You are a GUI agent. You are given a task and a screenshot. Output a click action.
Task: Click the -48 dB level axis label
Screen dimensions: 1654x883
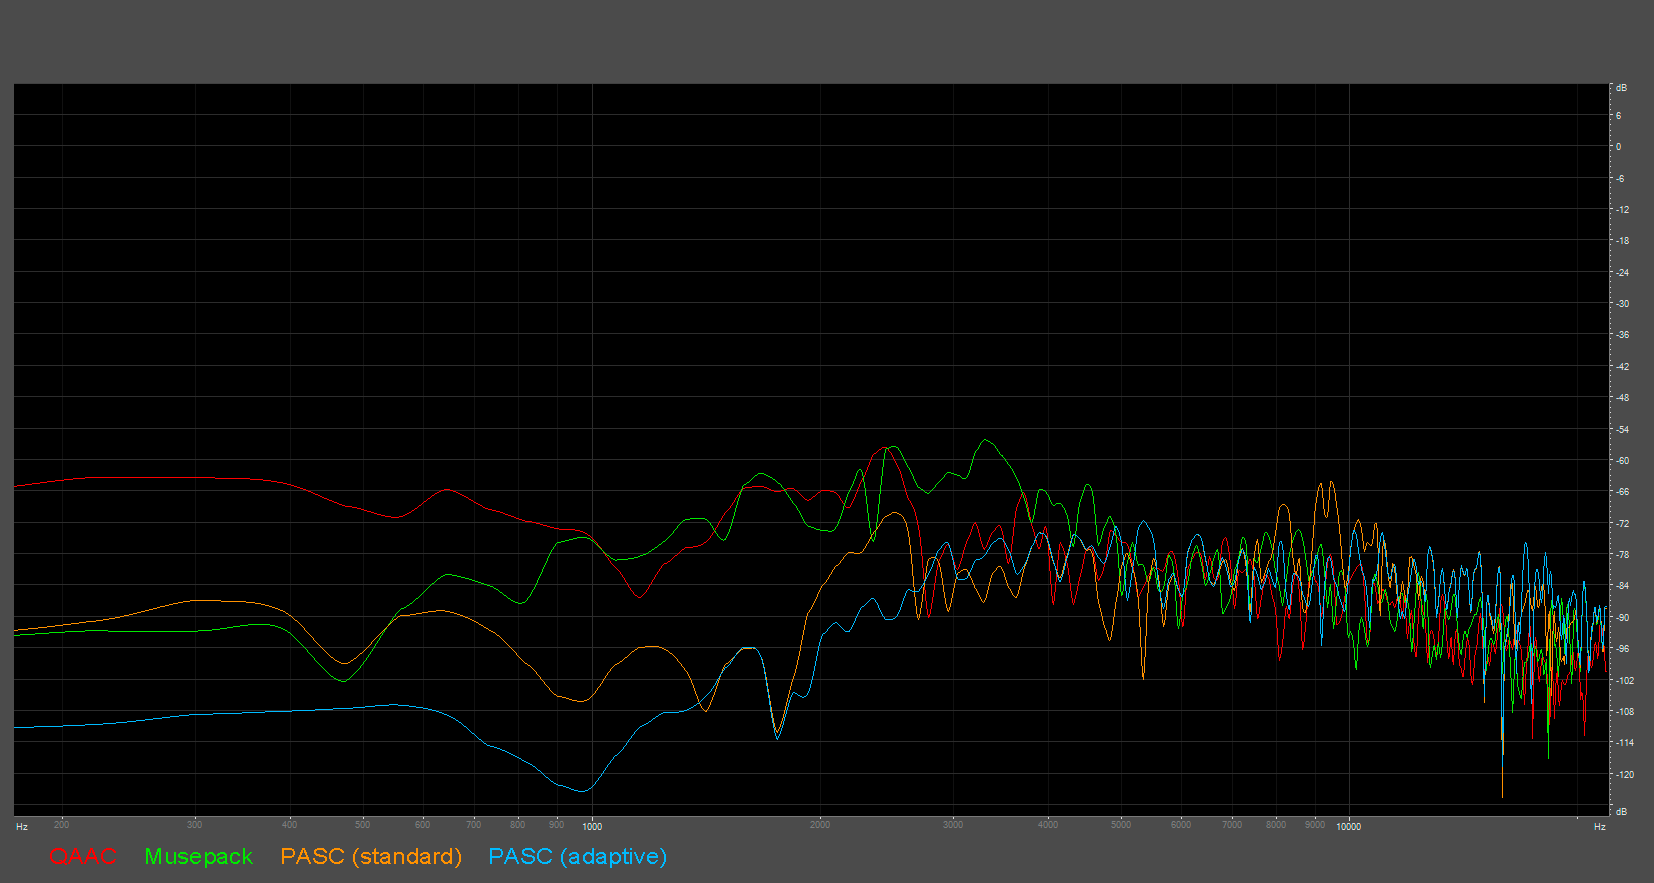pyautogui.click(x=1622, y=398)
